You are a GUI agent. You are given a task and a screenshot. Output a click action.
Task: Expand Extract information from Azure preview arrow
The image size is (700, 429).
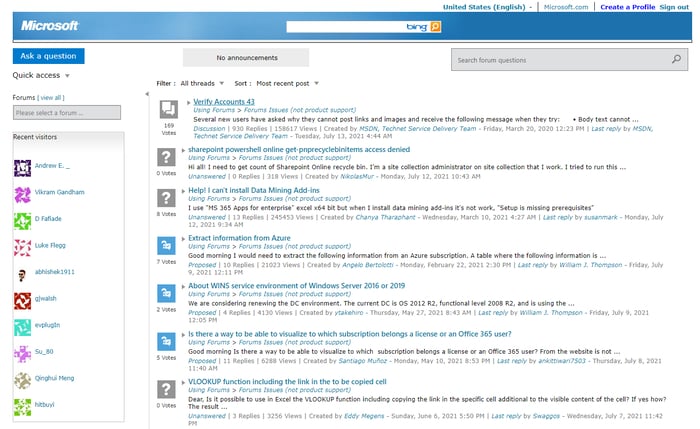(183, 239)
